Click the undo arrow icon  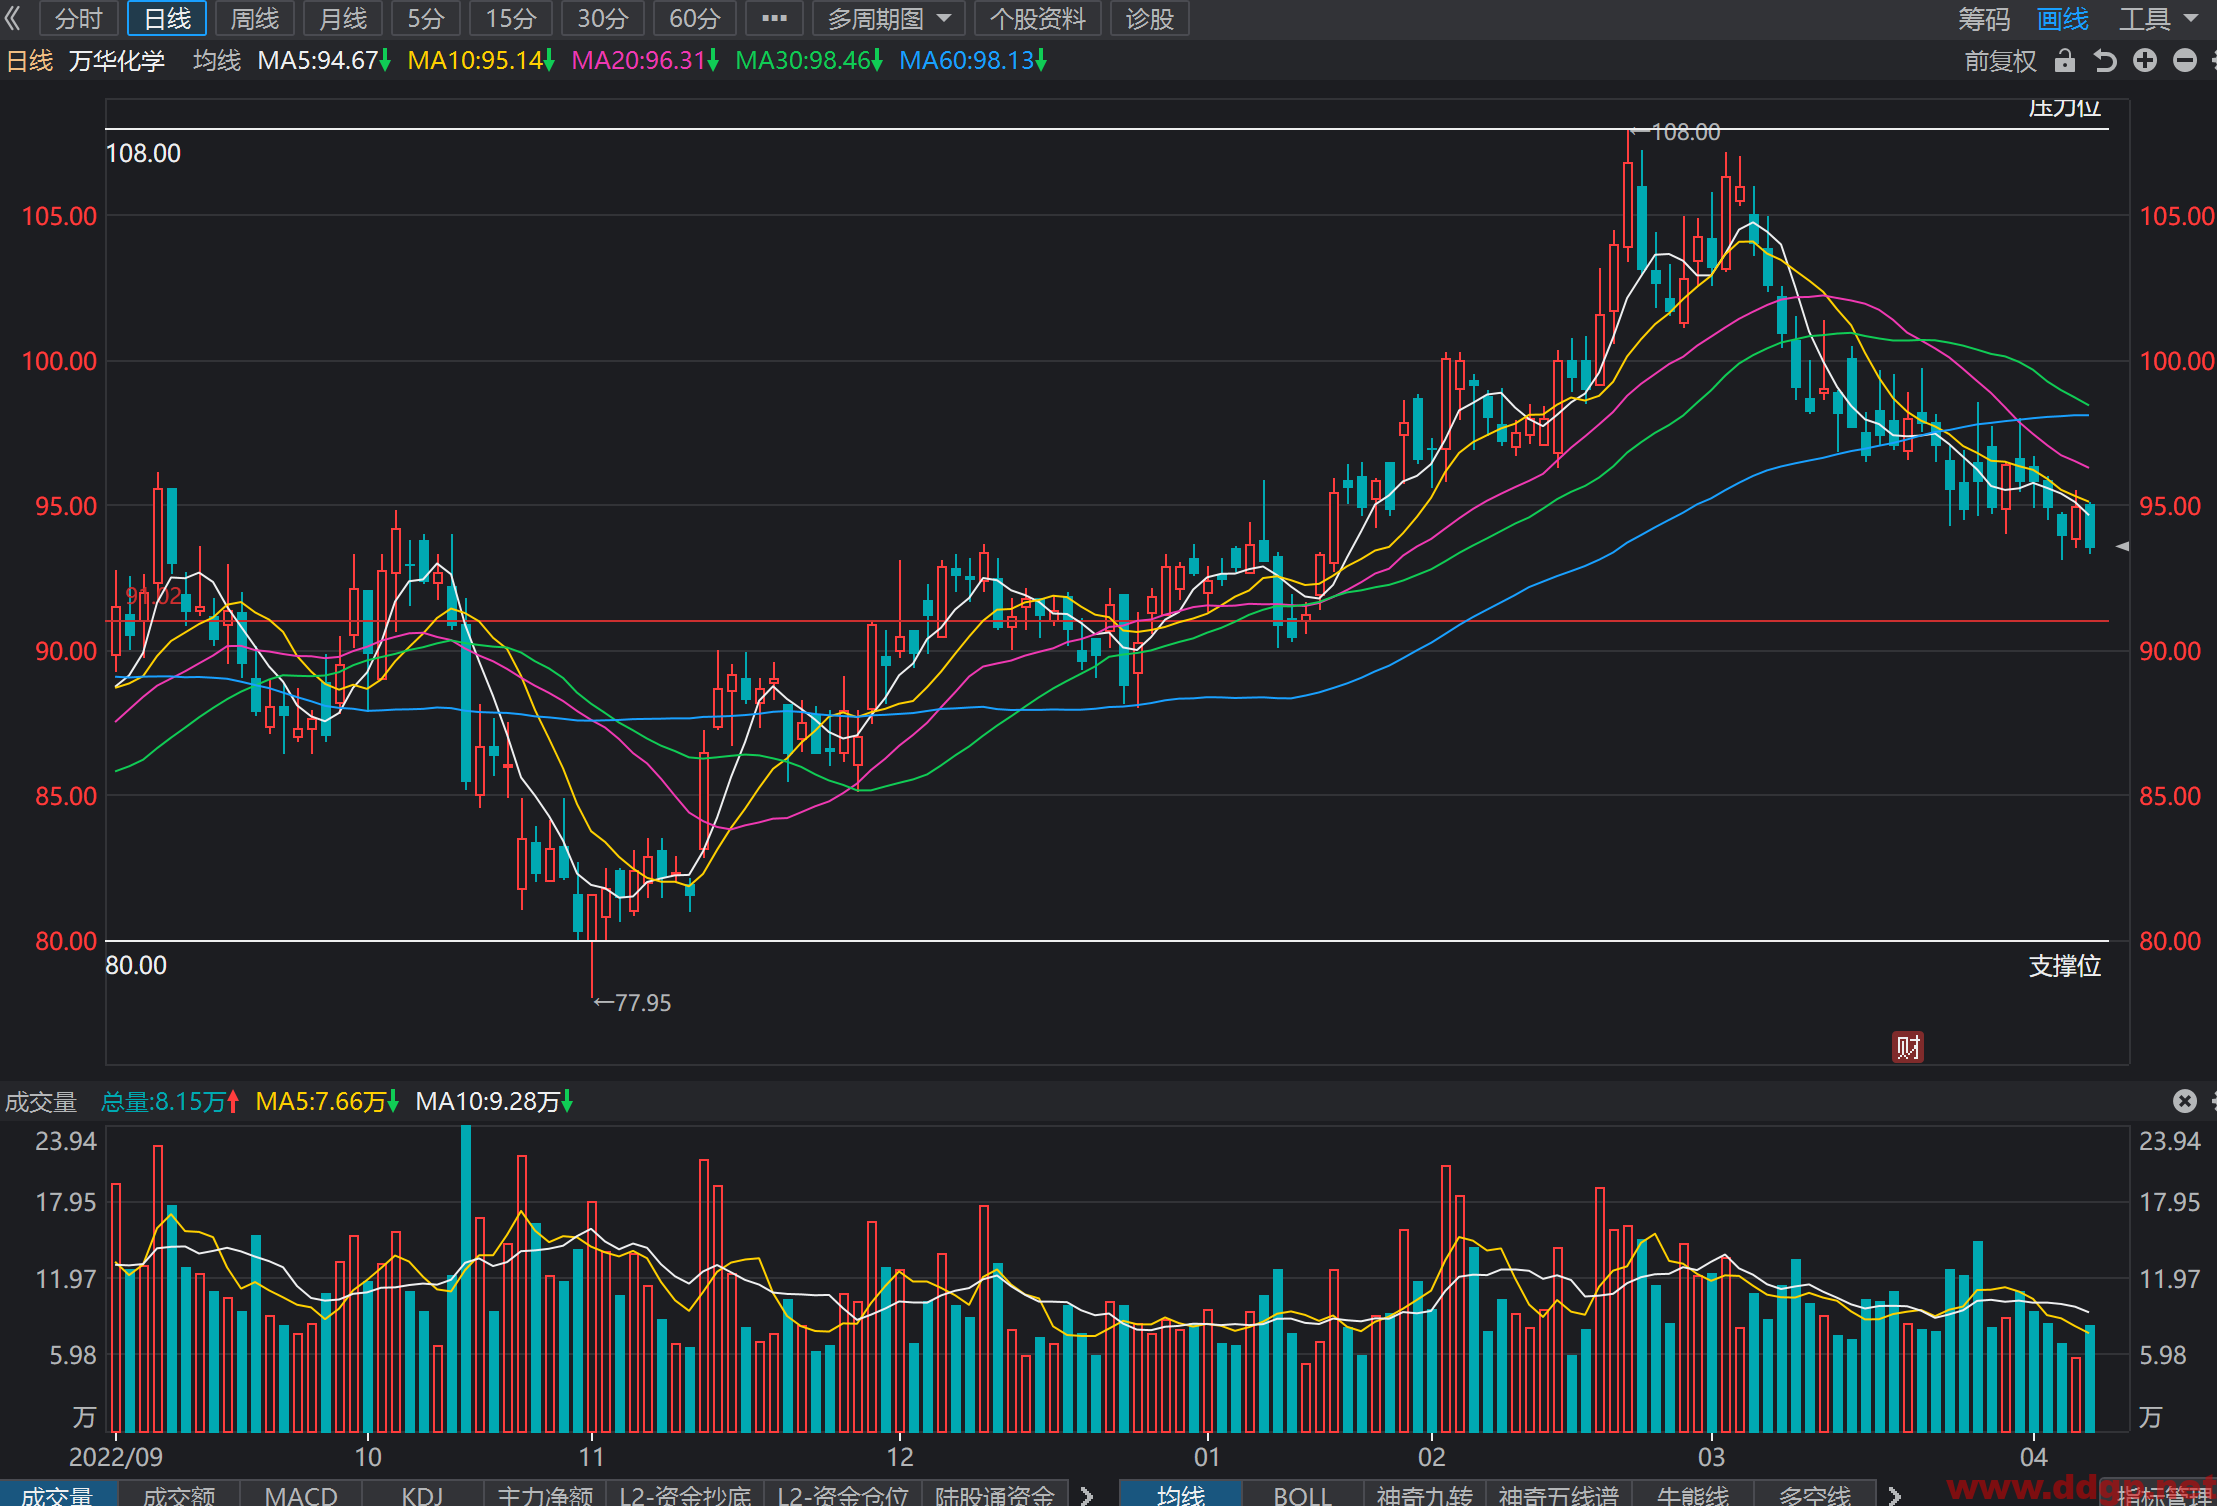point(2104,61)
